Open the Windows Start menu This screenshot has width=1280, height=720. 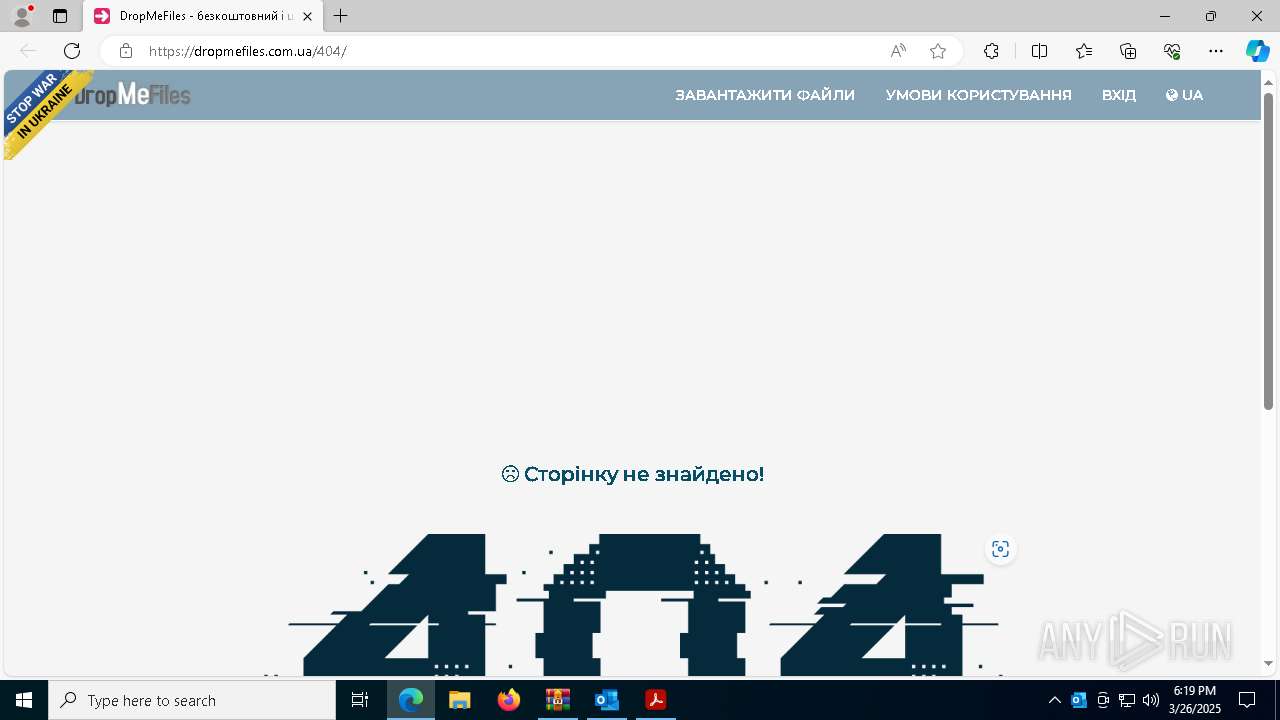point(24,700)
